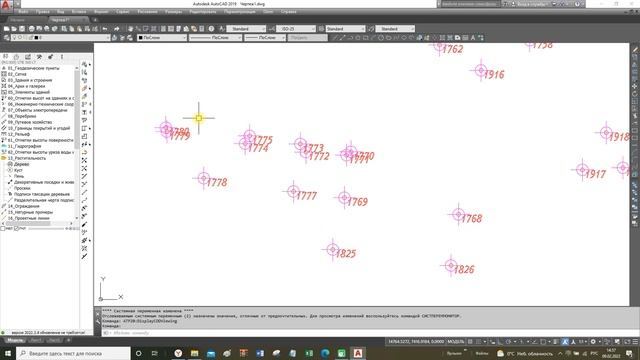640x360 pixels.
Task: Click the AutoCAD icon in the Windows taskbar
Action: [x=358, y=353]
